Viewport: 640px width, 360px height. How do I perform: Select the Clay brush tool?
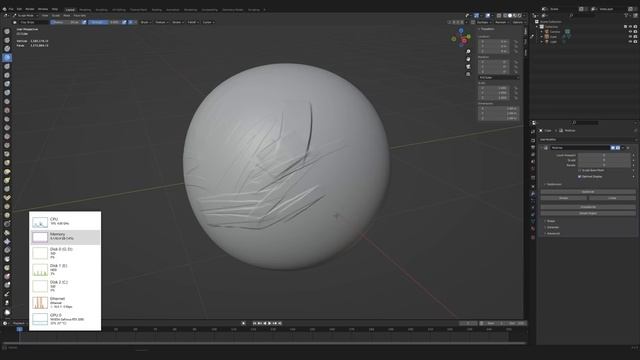pyautogui.click(x=7, y=49)
